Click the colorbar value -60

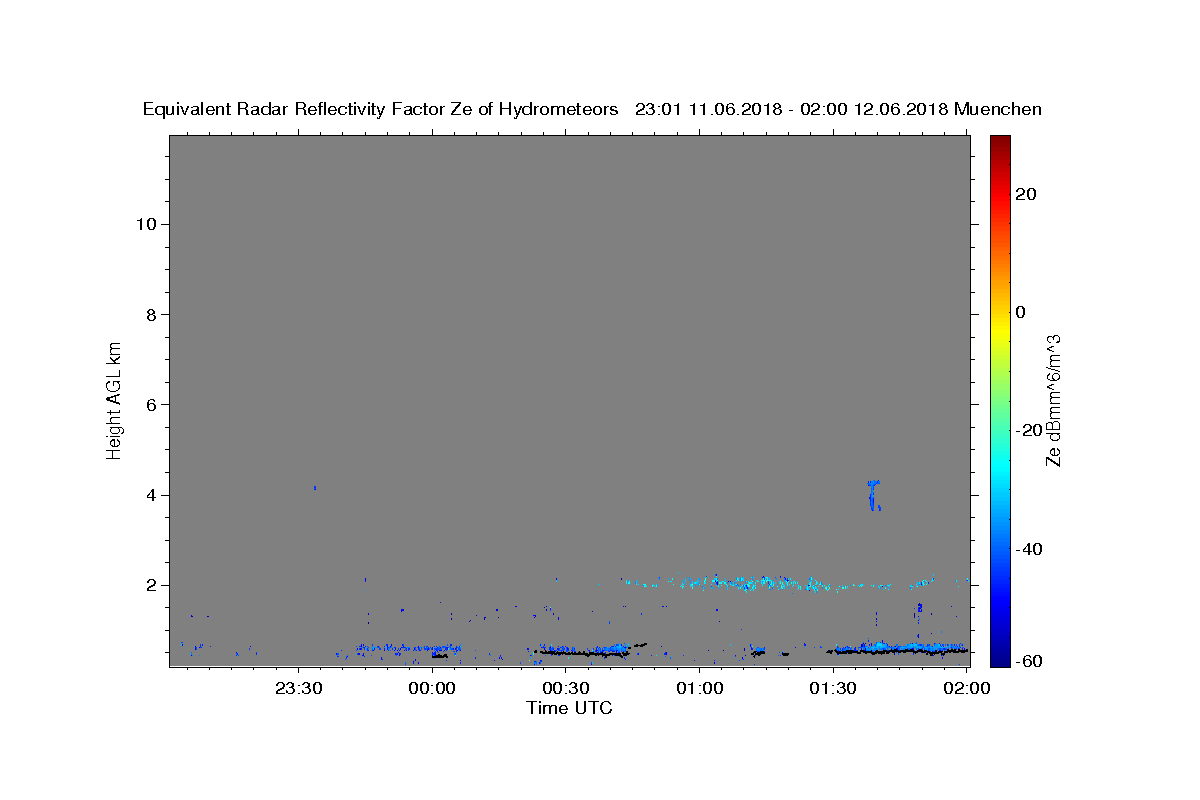pyautogui.click(x=1028, y=661)
